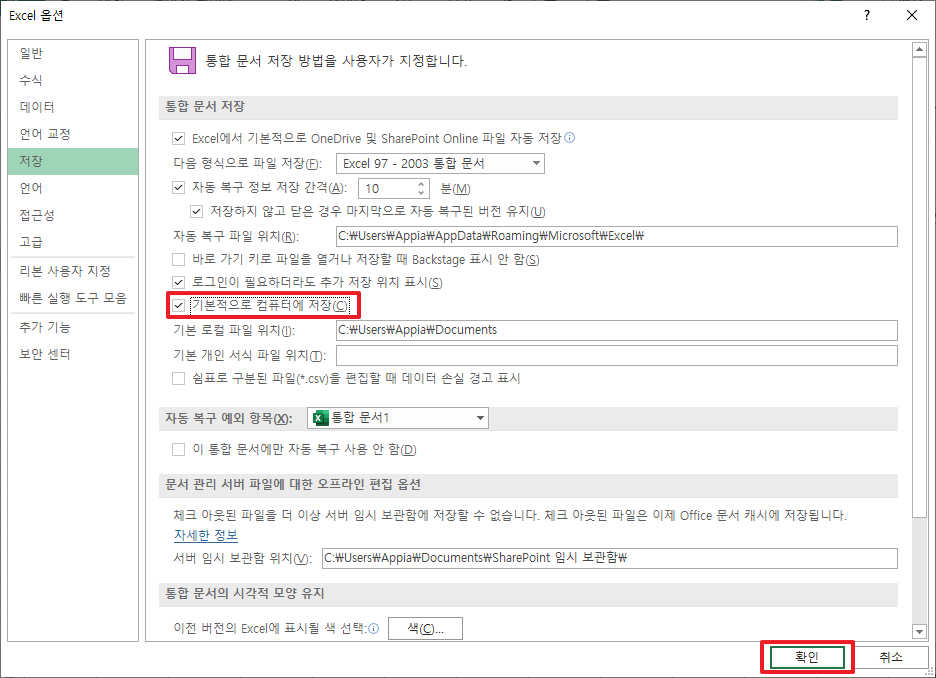The width and height of the screenshot is (936, 678).
Task: Click the 확인 button
Action: (807, 657)
